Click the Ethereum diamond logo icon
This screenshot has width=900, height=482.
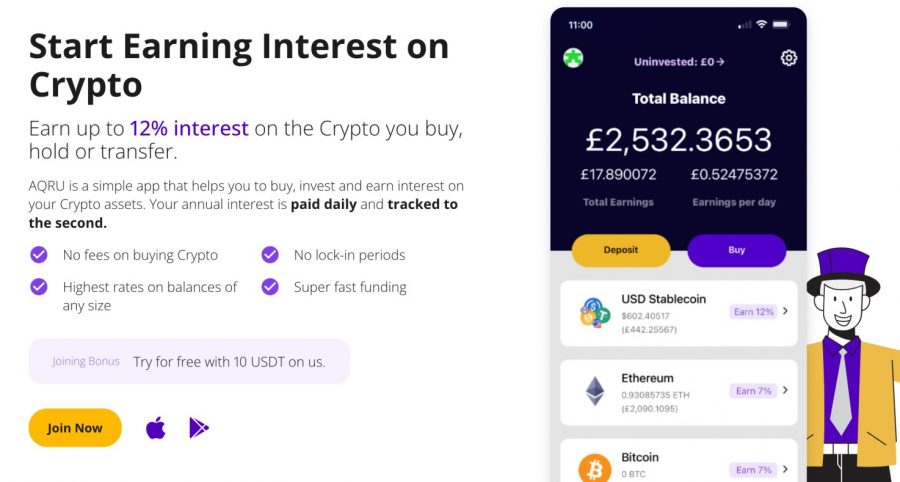point(595,391)
